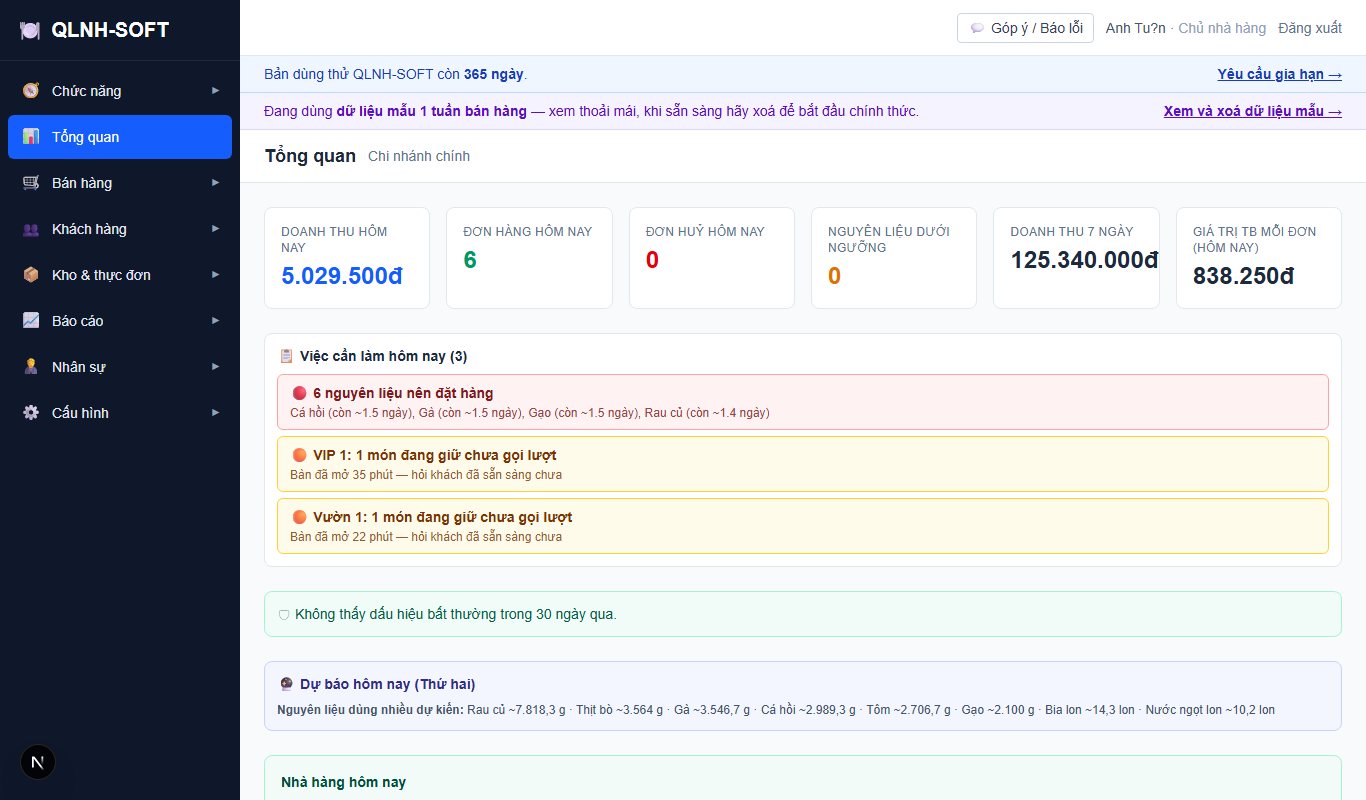Image resolution: width=1366 pixels, height=800 pixels.
Task: Click the Anh Tu?n user name
Action: 1136,28
